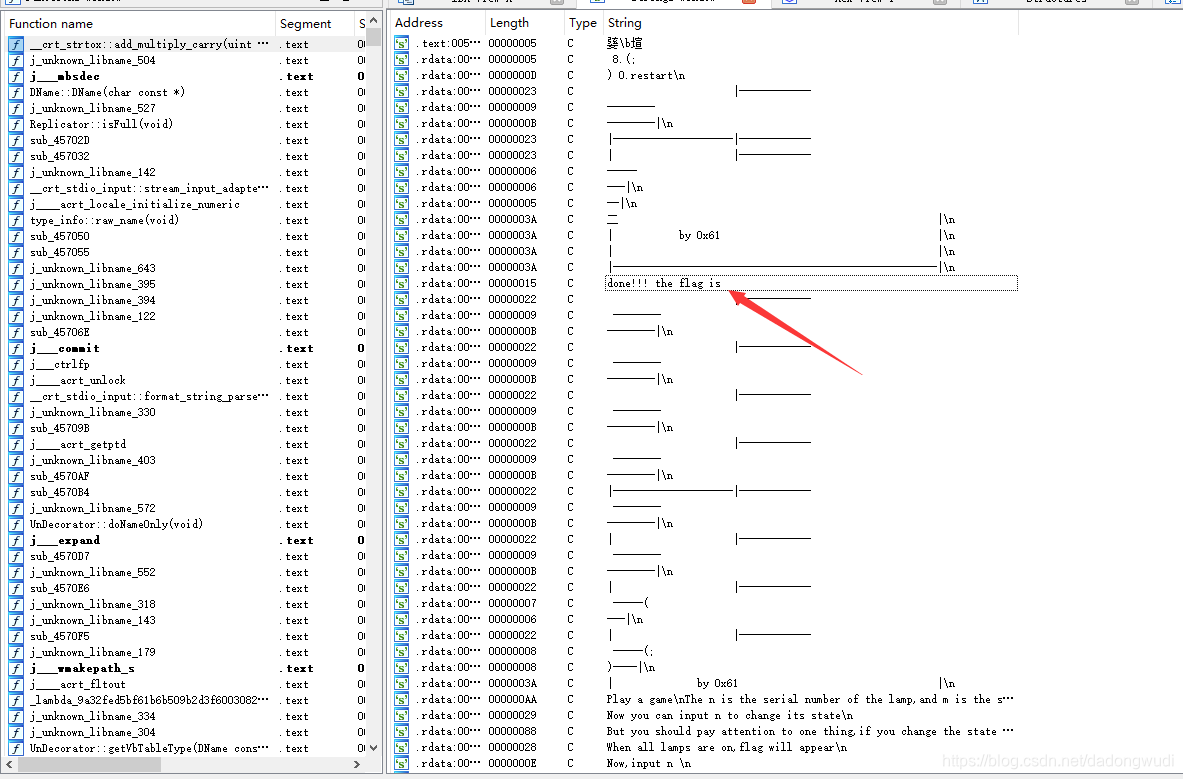This screenshot has width=1183, height=779.
Task: Select string ' 8. (;' in strings list
Action: point(623,60)
